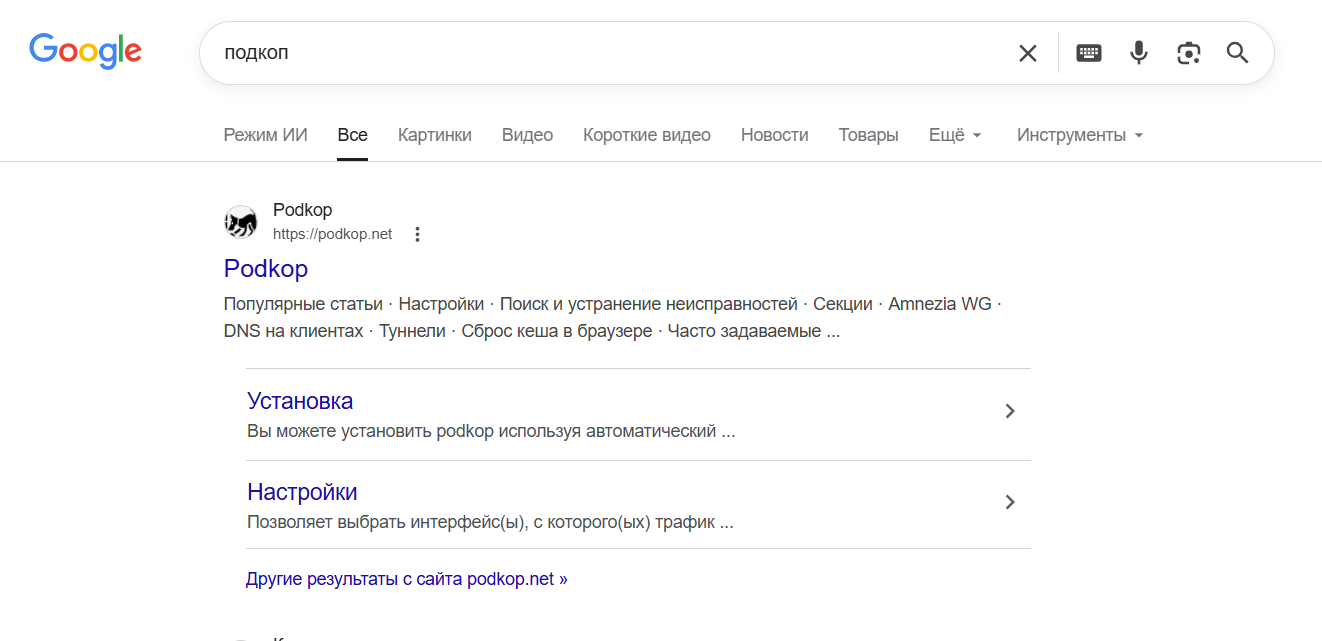Switch to the "Режим ИИ" tab
Screen dimensions: 1322x641
pyautogui.click(x=265, y=135)
